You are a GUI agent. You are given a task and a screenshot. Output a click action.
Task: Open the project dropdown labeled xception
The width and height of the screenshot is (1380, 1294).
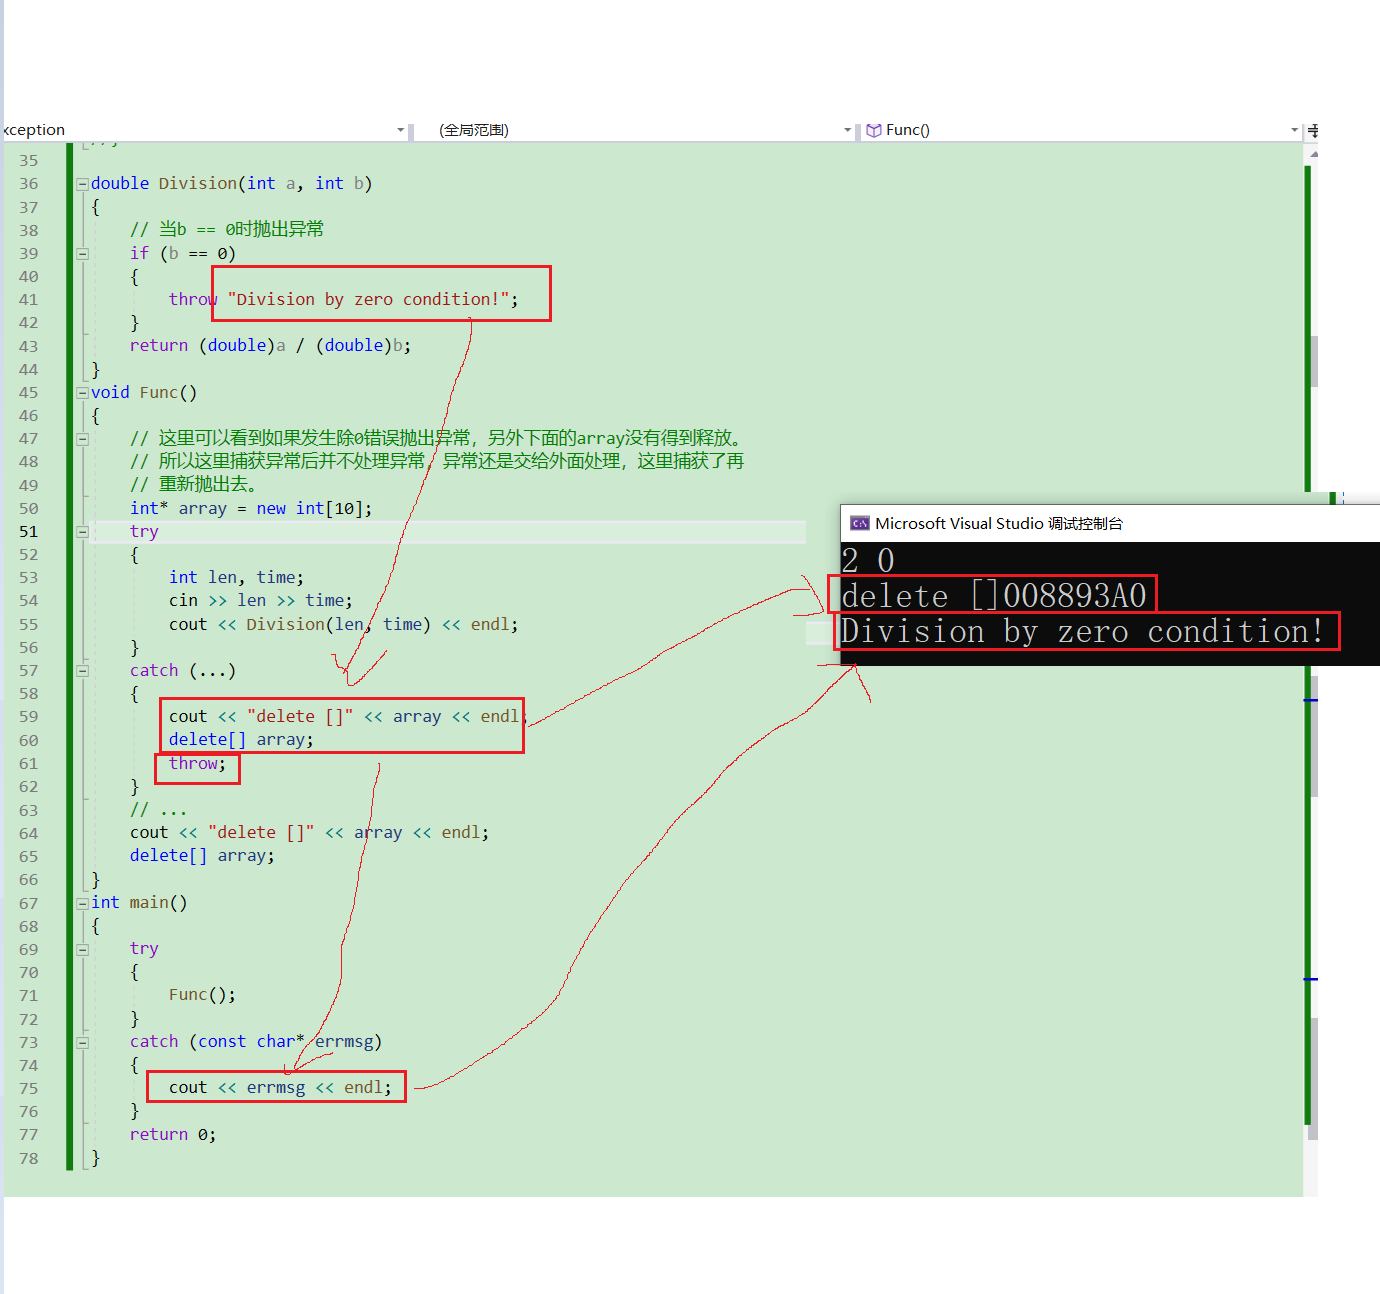(x=205, y=130)
